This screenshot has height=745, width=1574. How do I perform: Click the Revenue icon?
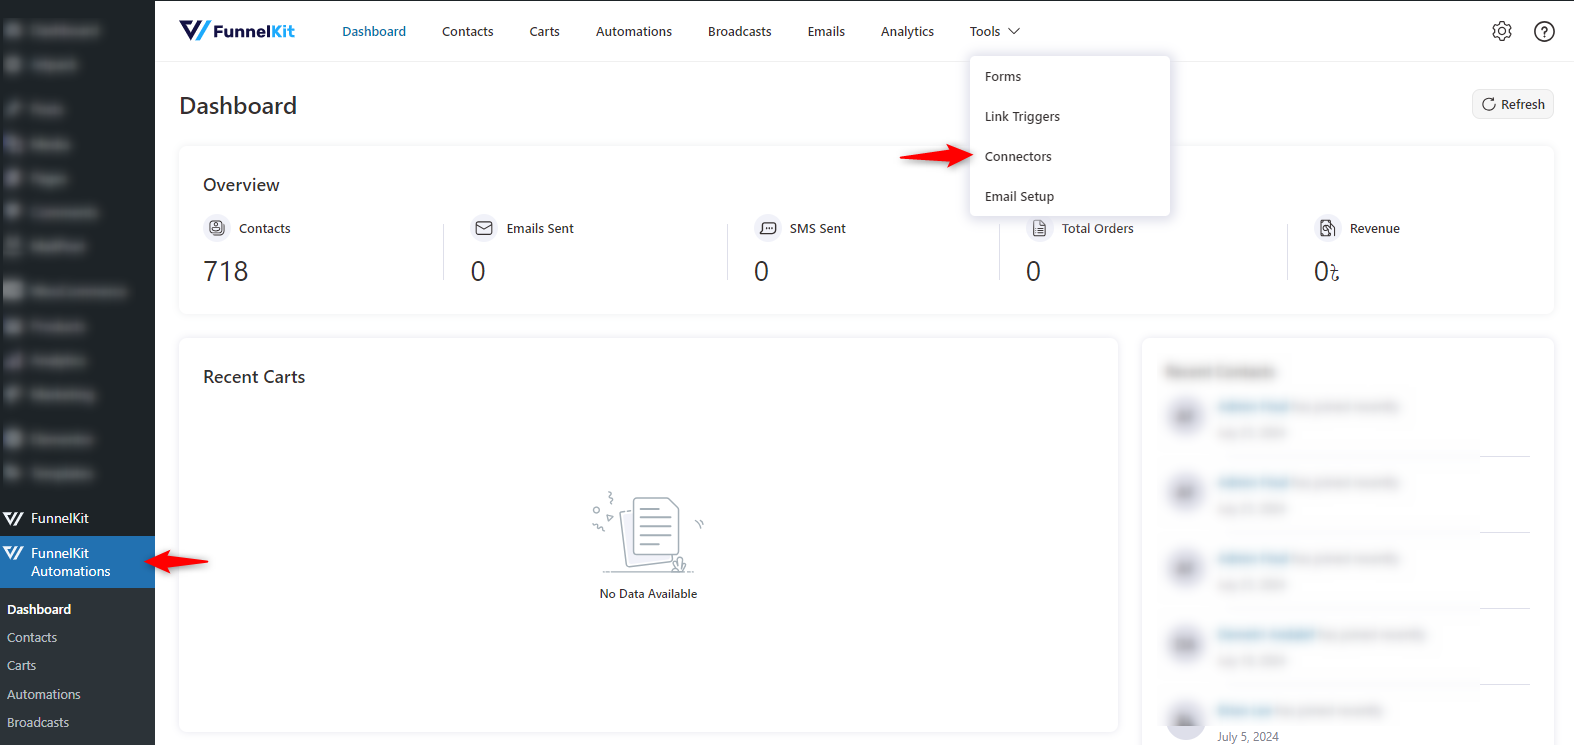(1327, 228)
